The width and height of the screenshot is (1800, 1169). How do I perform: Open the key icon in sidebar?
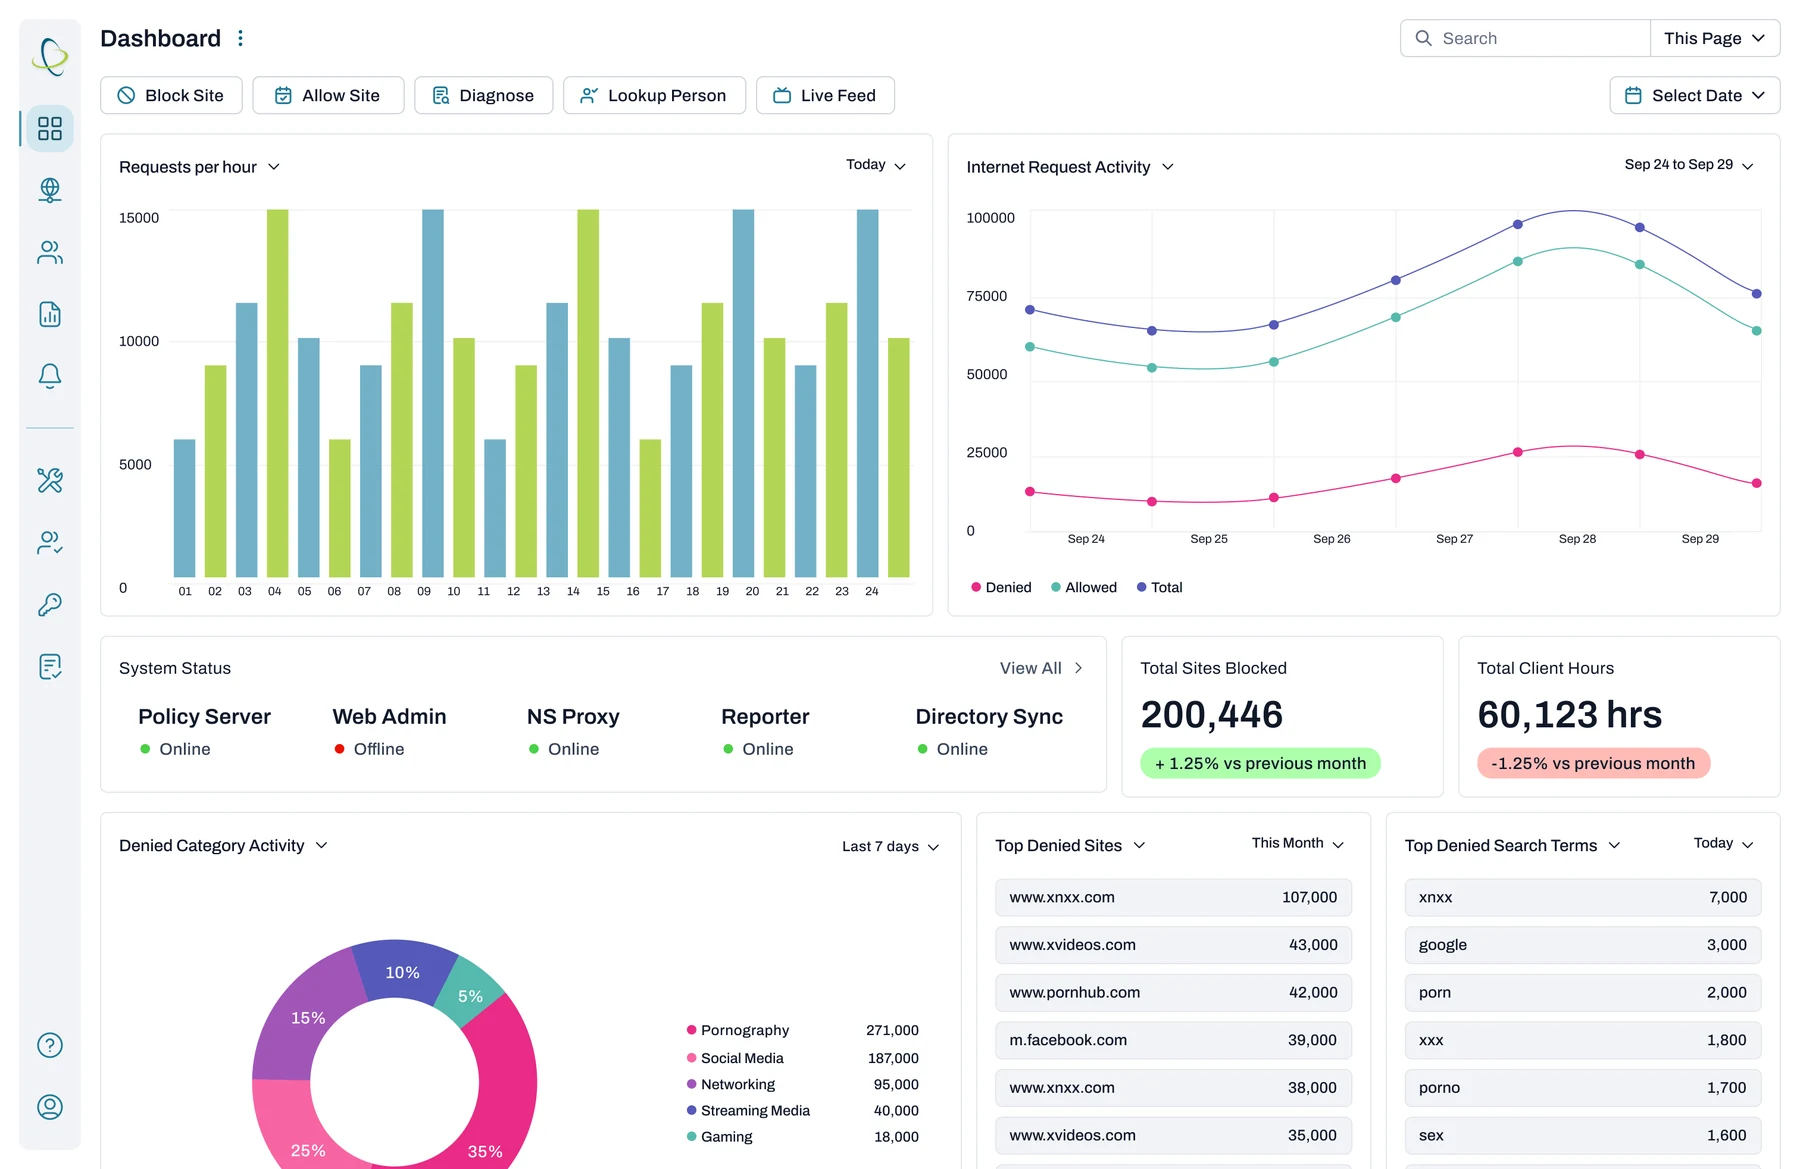[x=50, y=605]
